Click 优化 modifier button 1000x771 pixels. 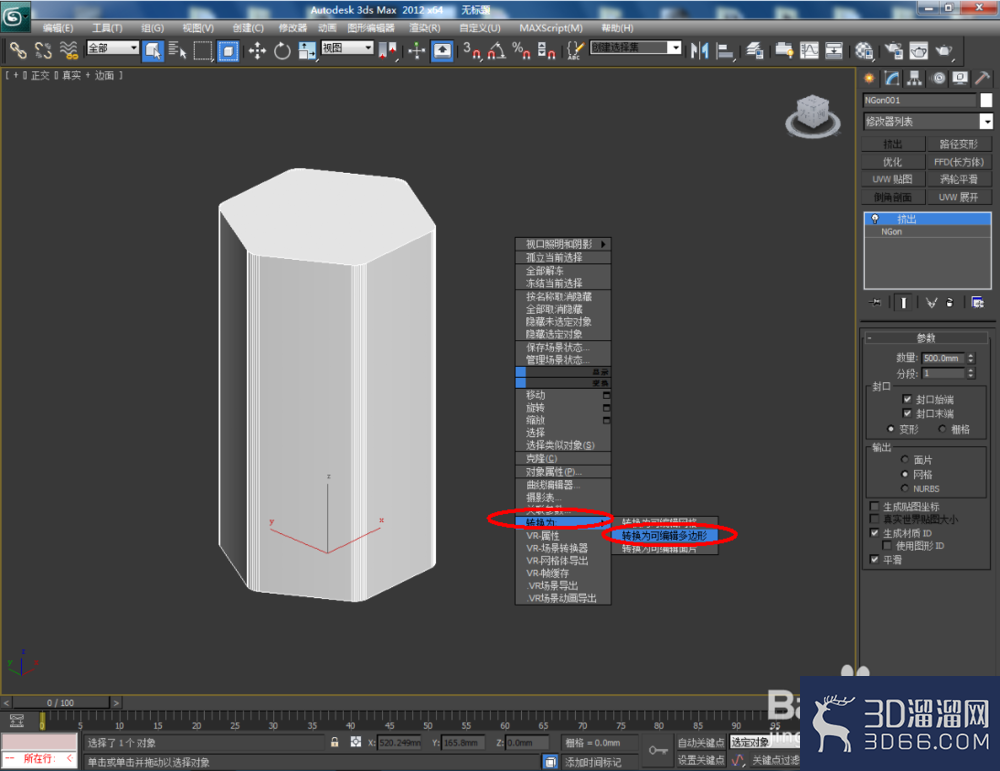(x=893, y=162)
